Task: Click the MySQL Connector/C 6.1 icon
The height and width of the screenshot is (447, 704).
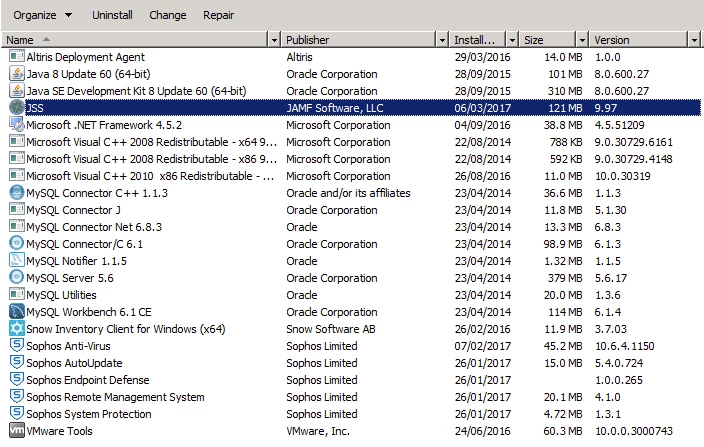Action: pos(17,244)
